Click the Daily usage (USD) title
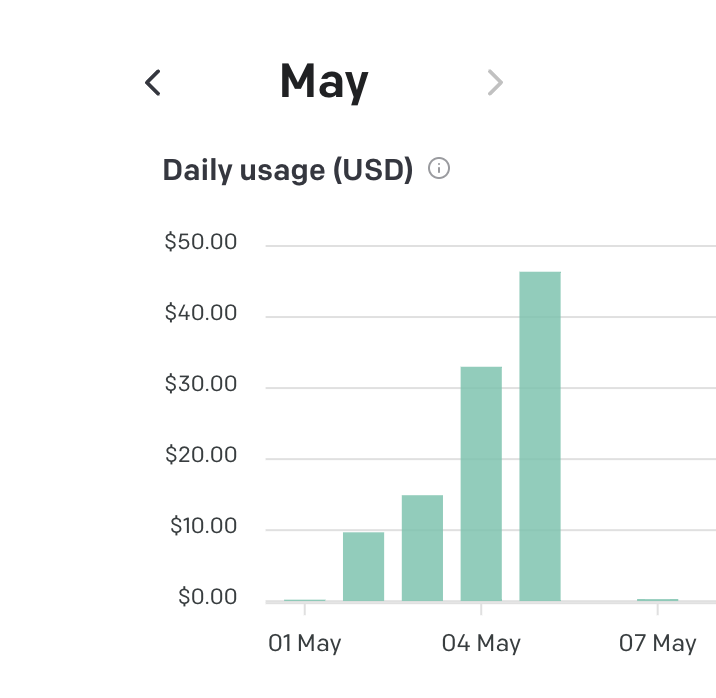Screen dimensions: 716x698 pos(288,170)
